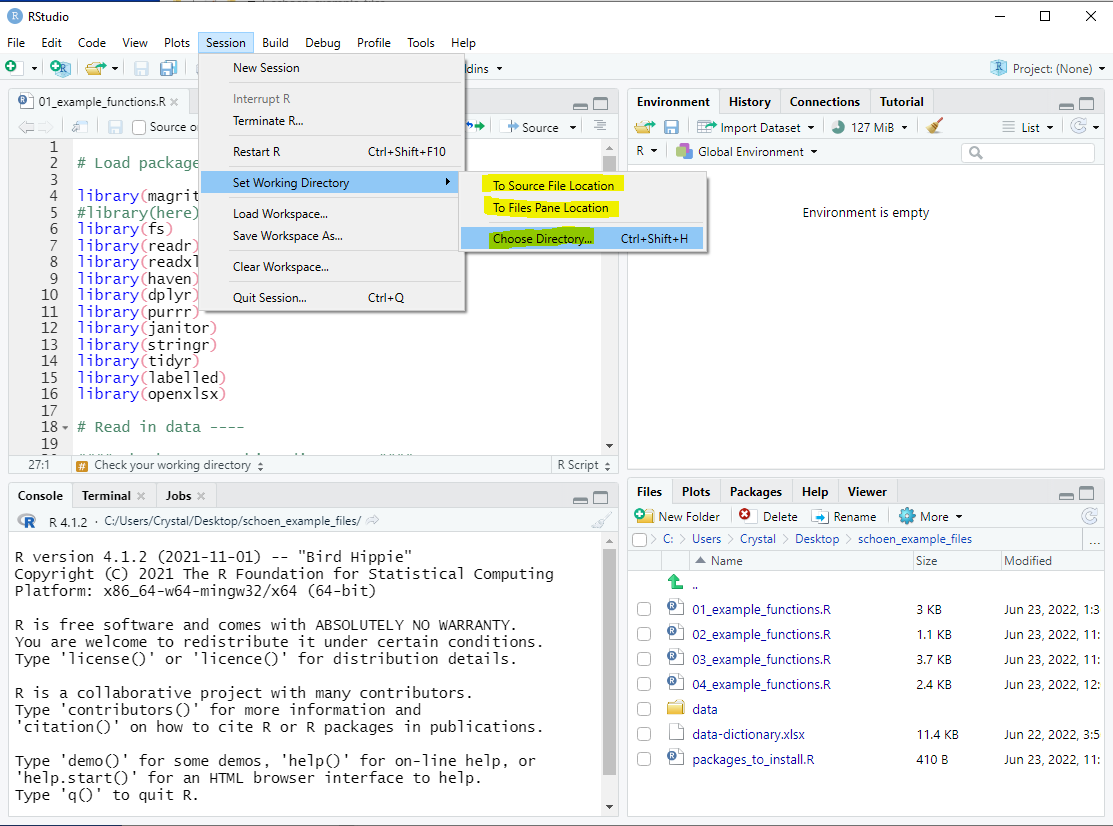Toggle the Source on Save checkbox
The image size is (1113, 826).
139,127
